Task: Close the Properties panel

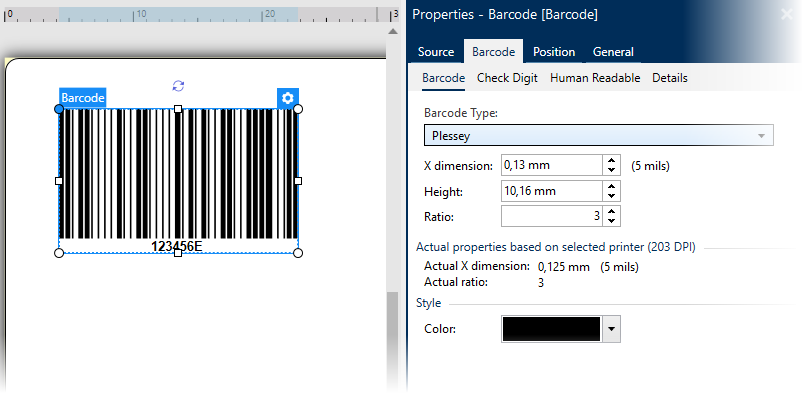Action: pyautogui.click(x=787, y=14)
